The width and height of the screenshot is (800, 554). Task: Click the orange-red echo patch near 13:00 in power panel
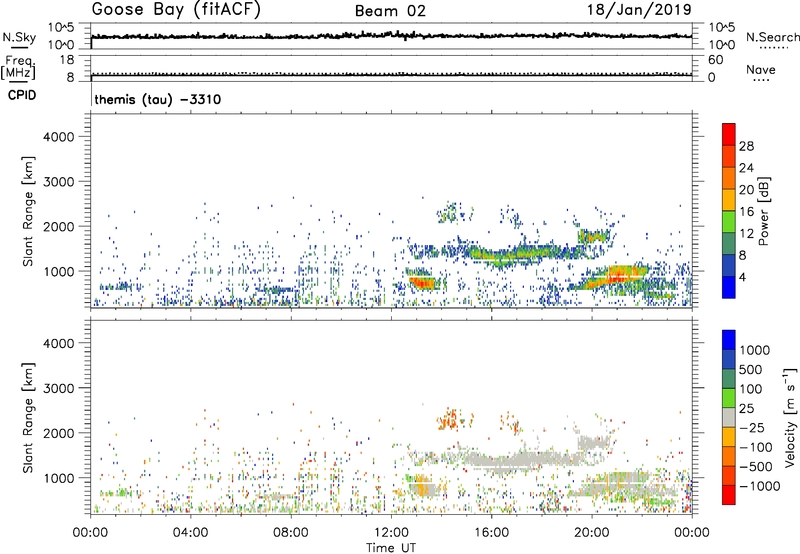pyautogui.click(x=423, y=282)
